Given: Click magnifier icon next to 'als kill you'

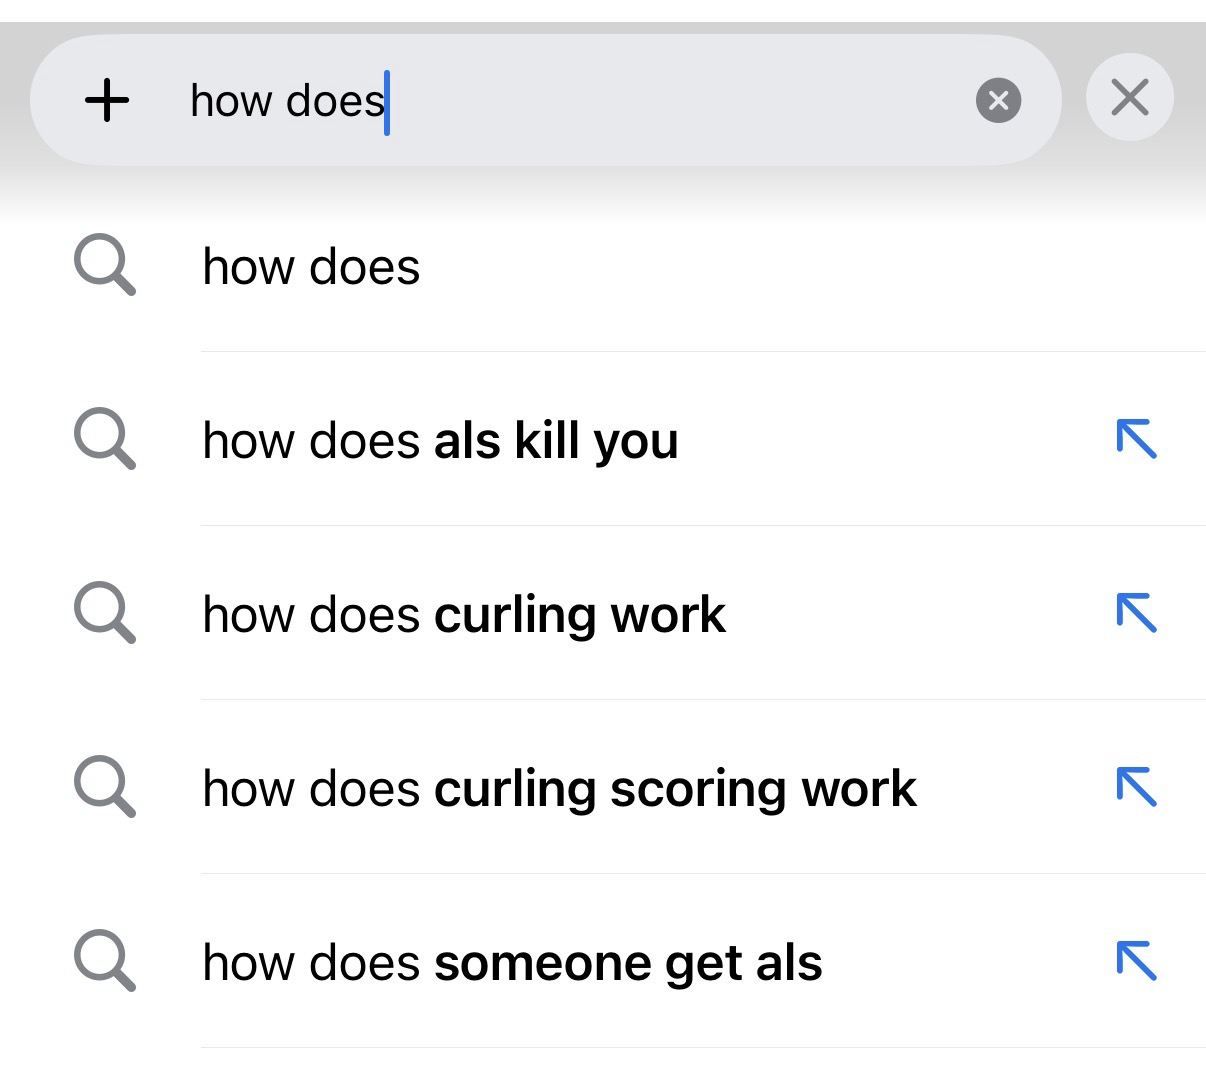Looking at the screenshot, I should click(x=104, y=441).
